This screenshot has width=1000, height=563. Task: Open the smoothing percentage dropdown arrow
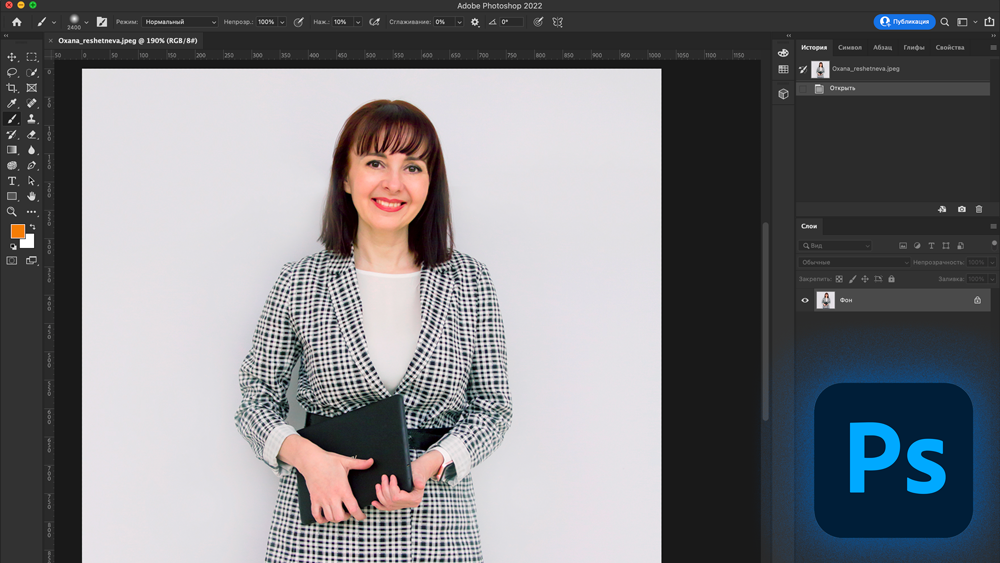pos(459,22)
